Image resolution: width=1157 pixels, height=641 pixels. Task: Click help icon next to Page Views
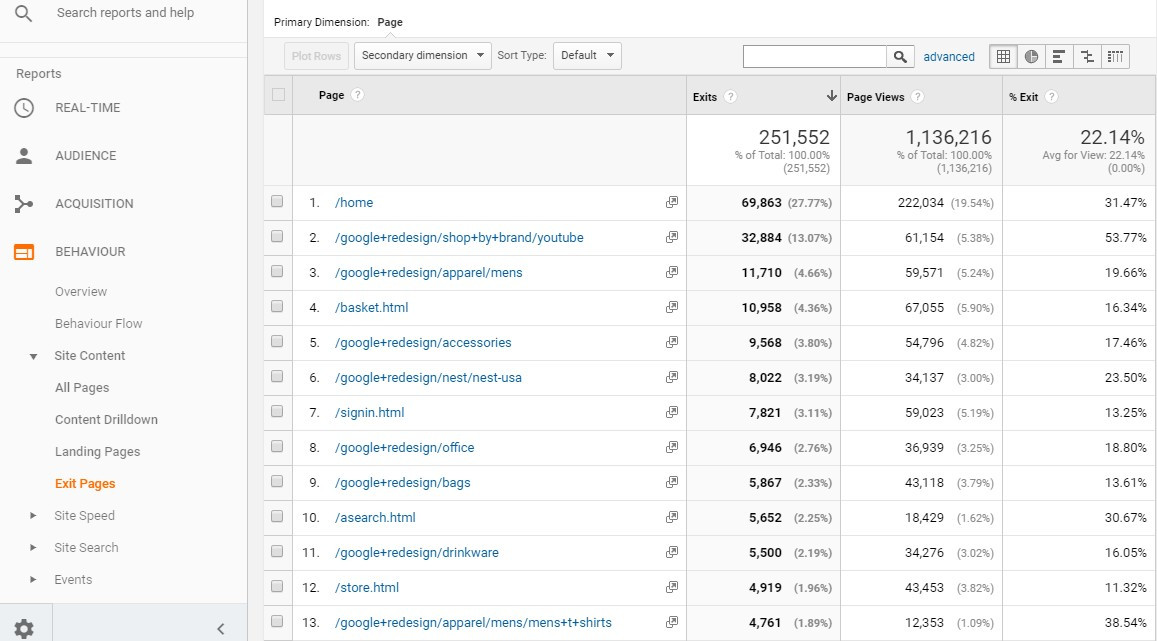pos(917,97)
